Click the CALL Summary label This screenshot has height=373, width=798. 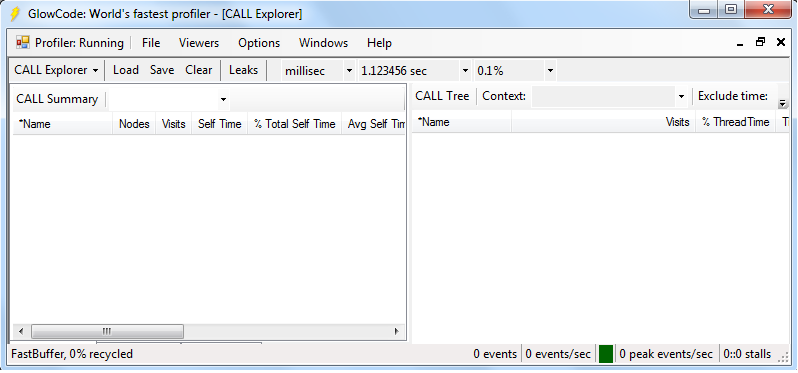(x=57, y=99)
